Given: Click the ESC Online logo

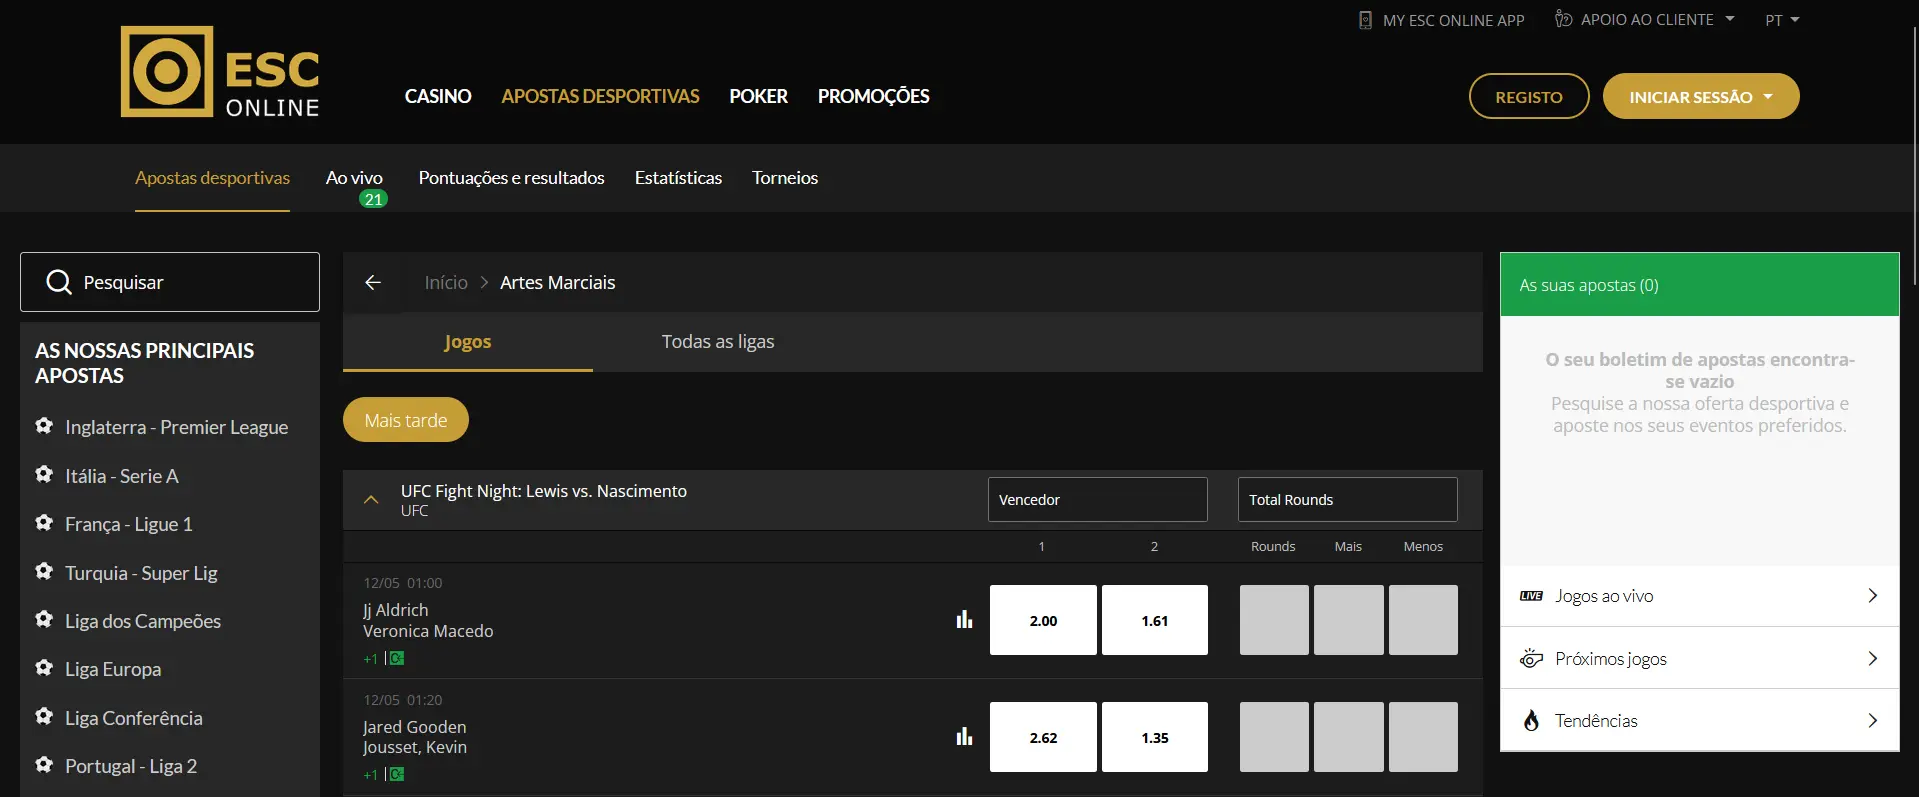Looking at the screenshot, I should (220, 72).
